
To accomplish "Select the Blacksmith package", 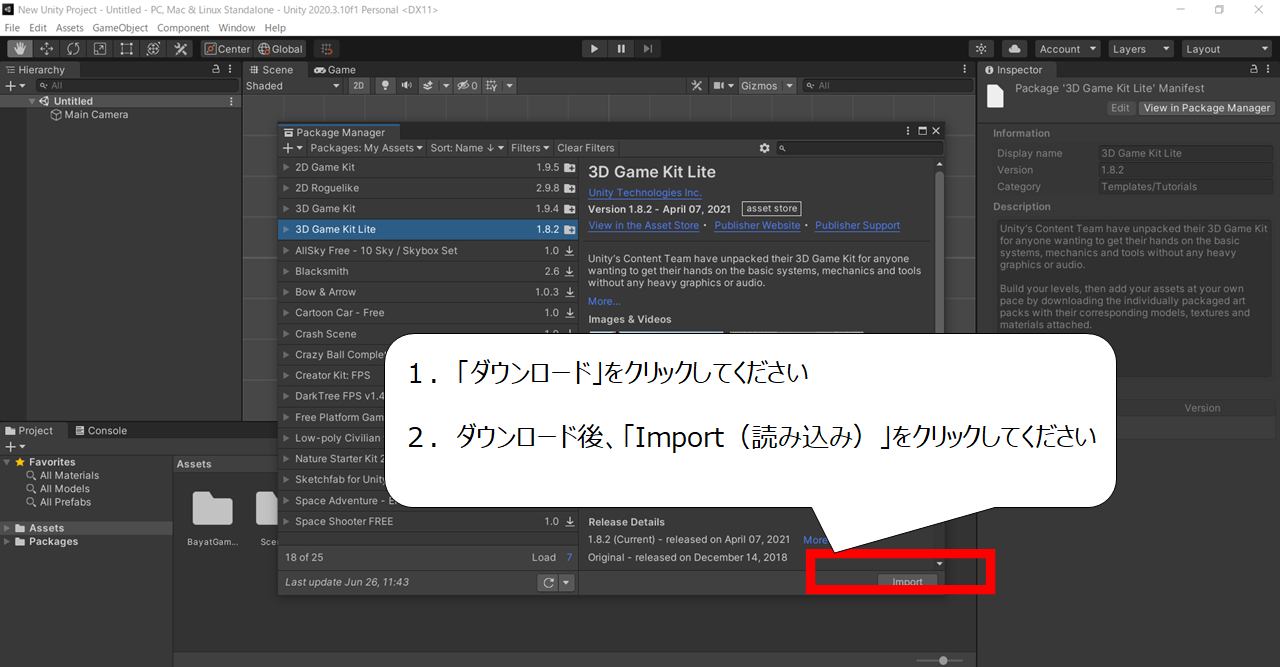I will (x=428, y=271).
